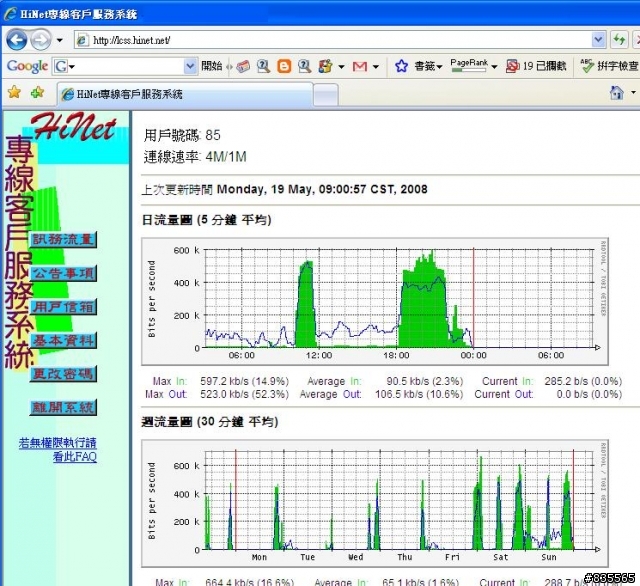Click the 日流量圖 (5 分鐘 平均) heading
Image resolution: width=640 pixels, height=586 pixels.
click(207, 220)
